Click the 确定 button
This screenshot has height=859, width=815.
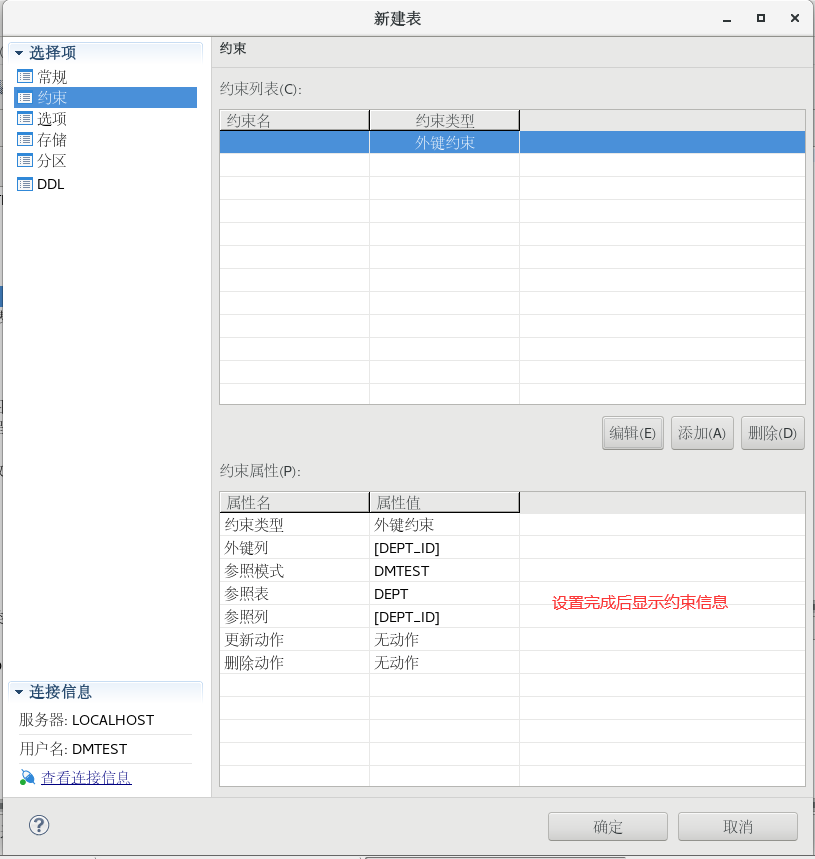click(607, 826)
